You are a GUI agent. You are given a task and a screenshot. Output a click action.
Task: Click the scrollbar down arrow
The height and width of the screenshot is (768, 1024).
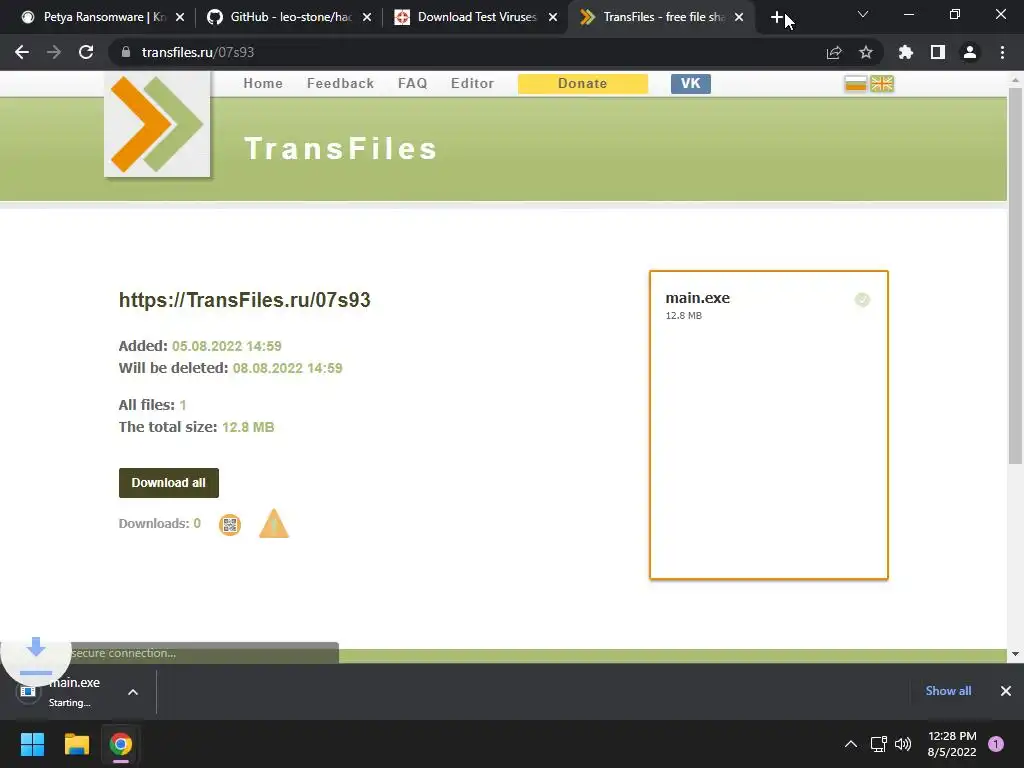[1015, 654]
